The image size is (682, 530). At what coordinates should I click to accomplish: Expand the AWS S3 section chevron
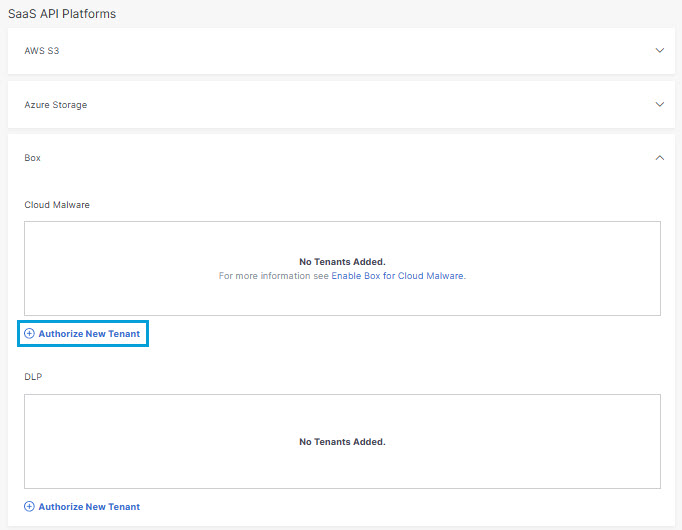[659, 50]
